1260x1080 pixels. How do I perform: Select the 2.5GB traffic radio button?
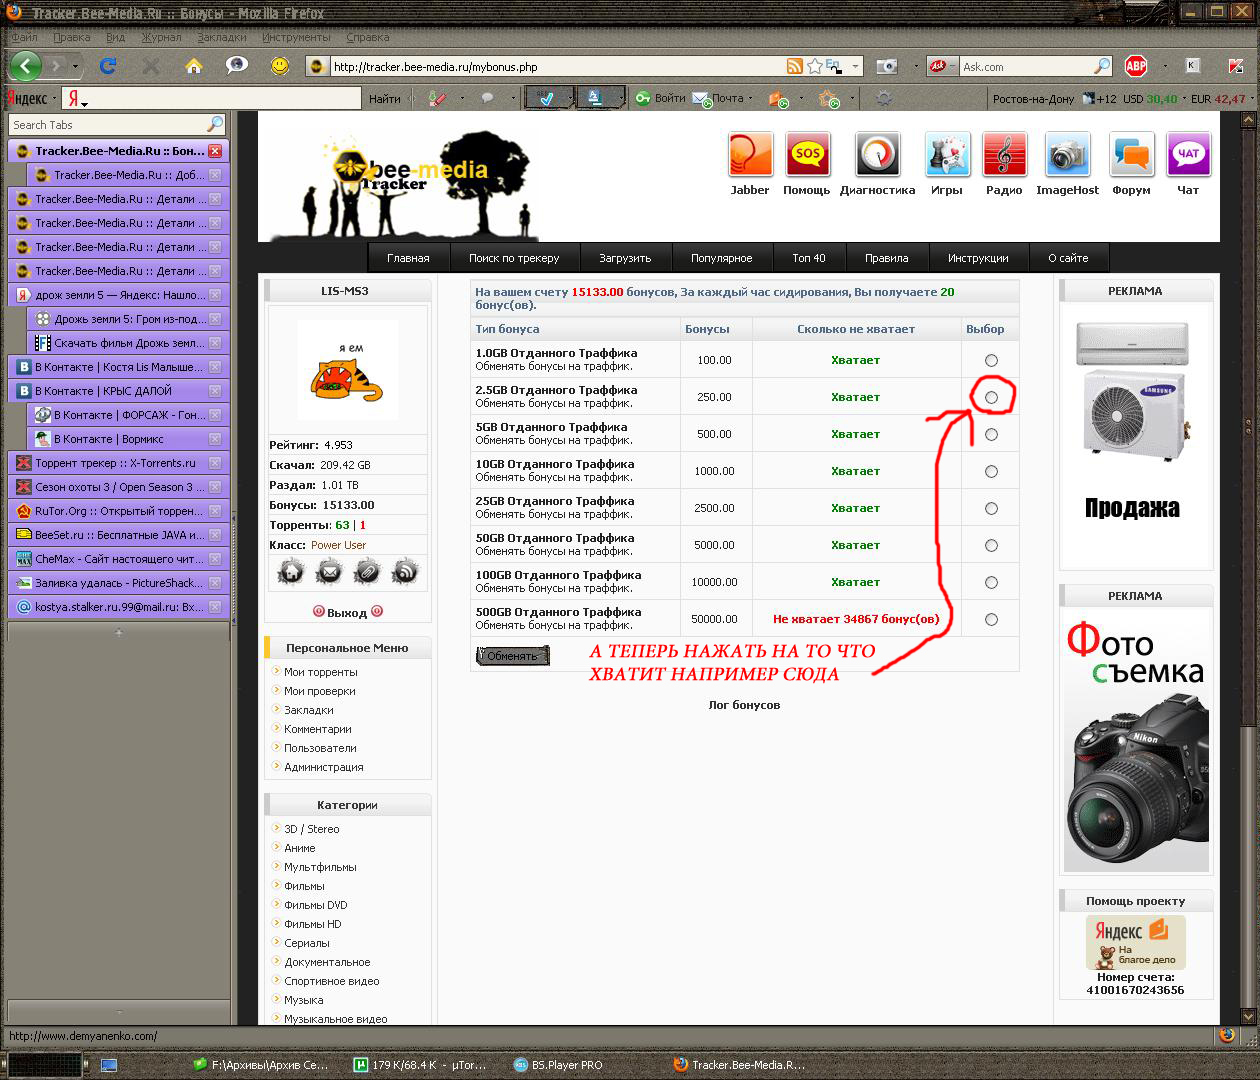pos(991,397)
